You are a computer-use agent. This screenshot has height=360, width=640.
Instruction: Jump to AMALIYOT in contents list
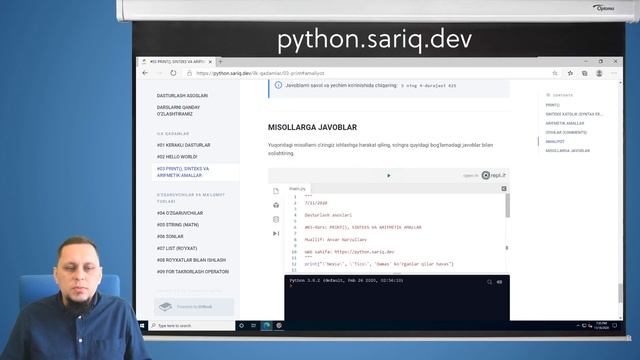click(x=555, y=142)
